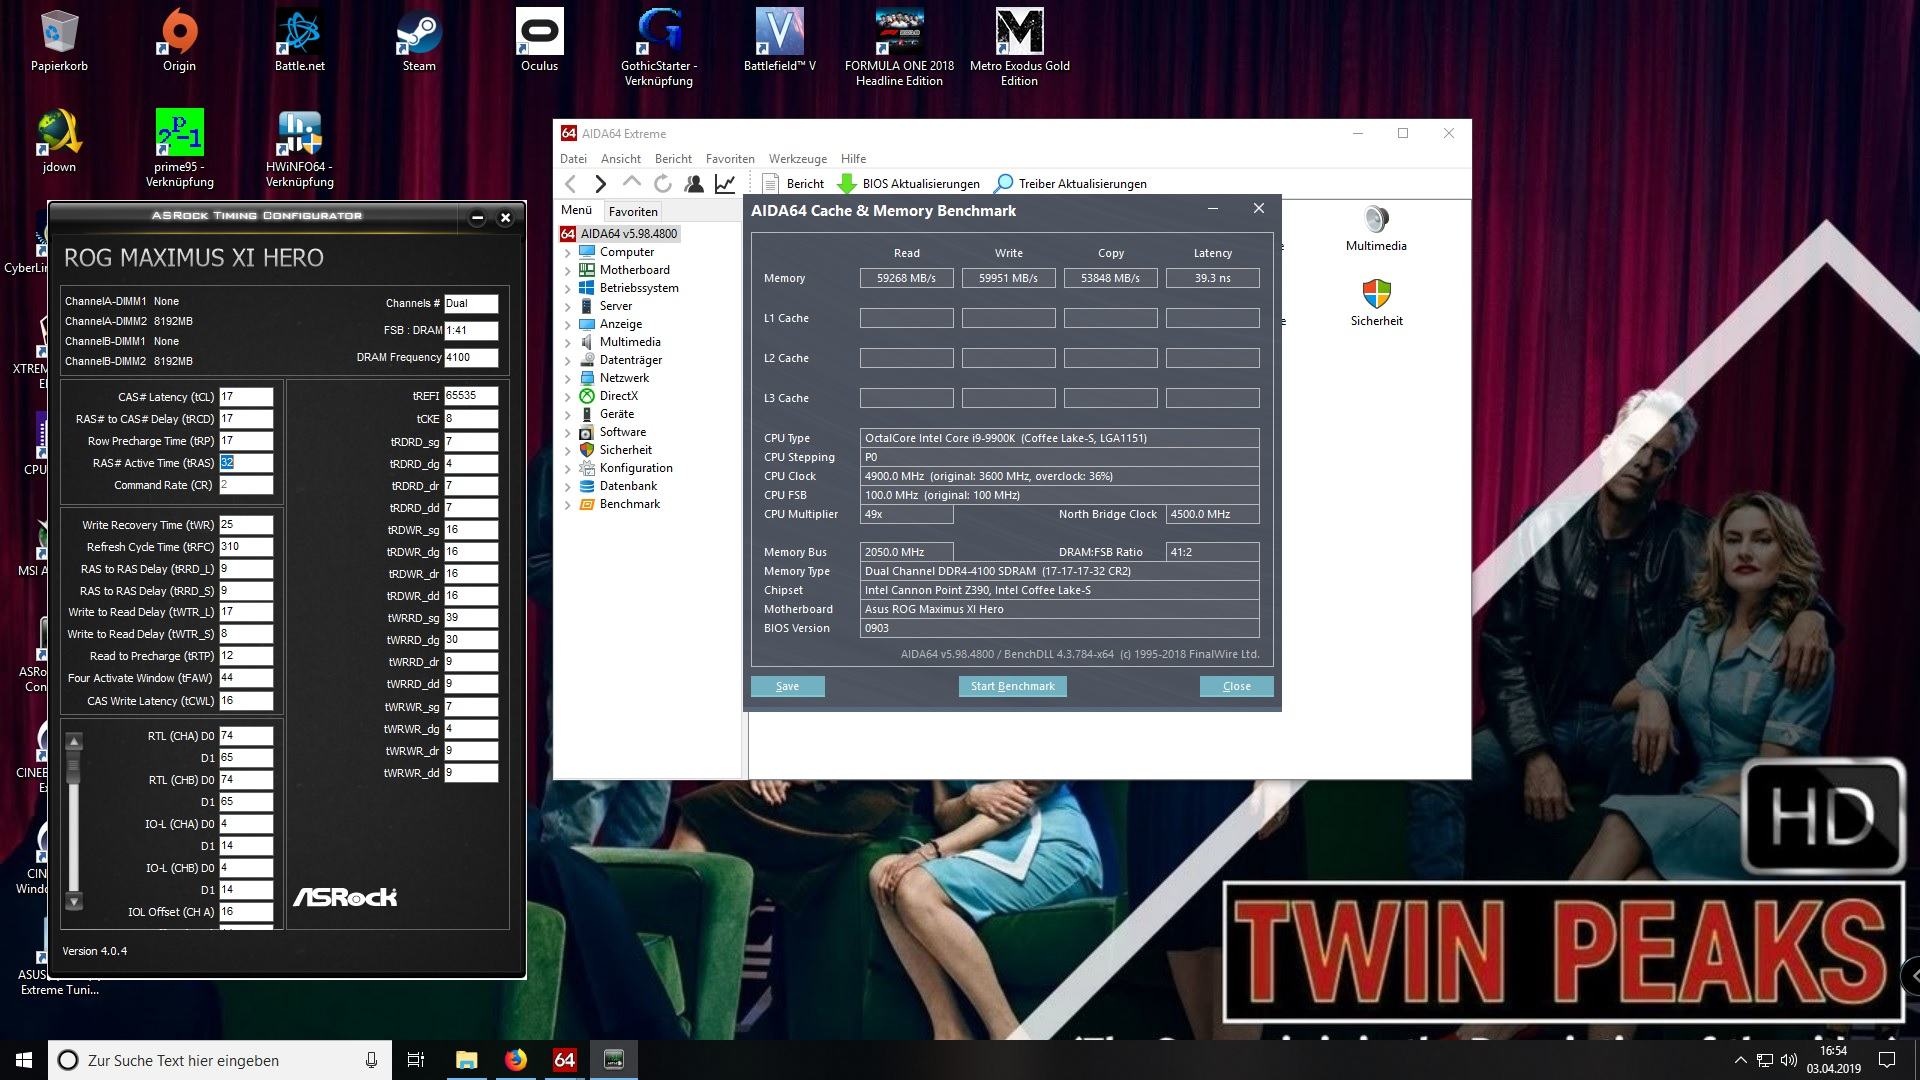1920x1080 pixels.
Task: Select the jdown desktop shortcut
Action: (x=59, y=141)
